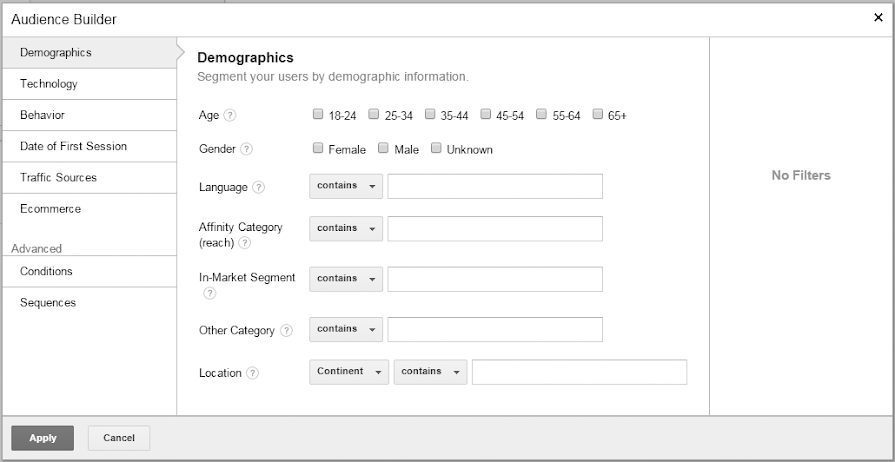
Task: Open the Continent location type dropdown
Action: pyautogui.click(x=349, y=372)
